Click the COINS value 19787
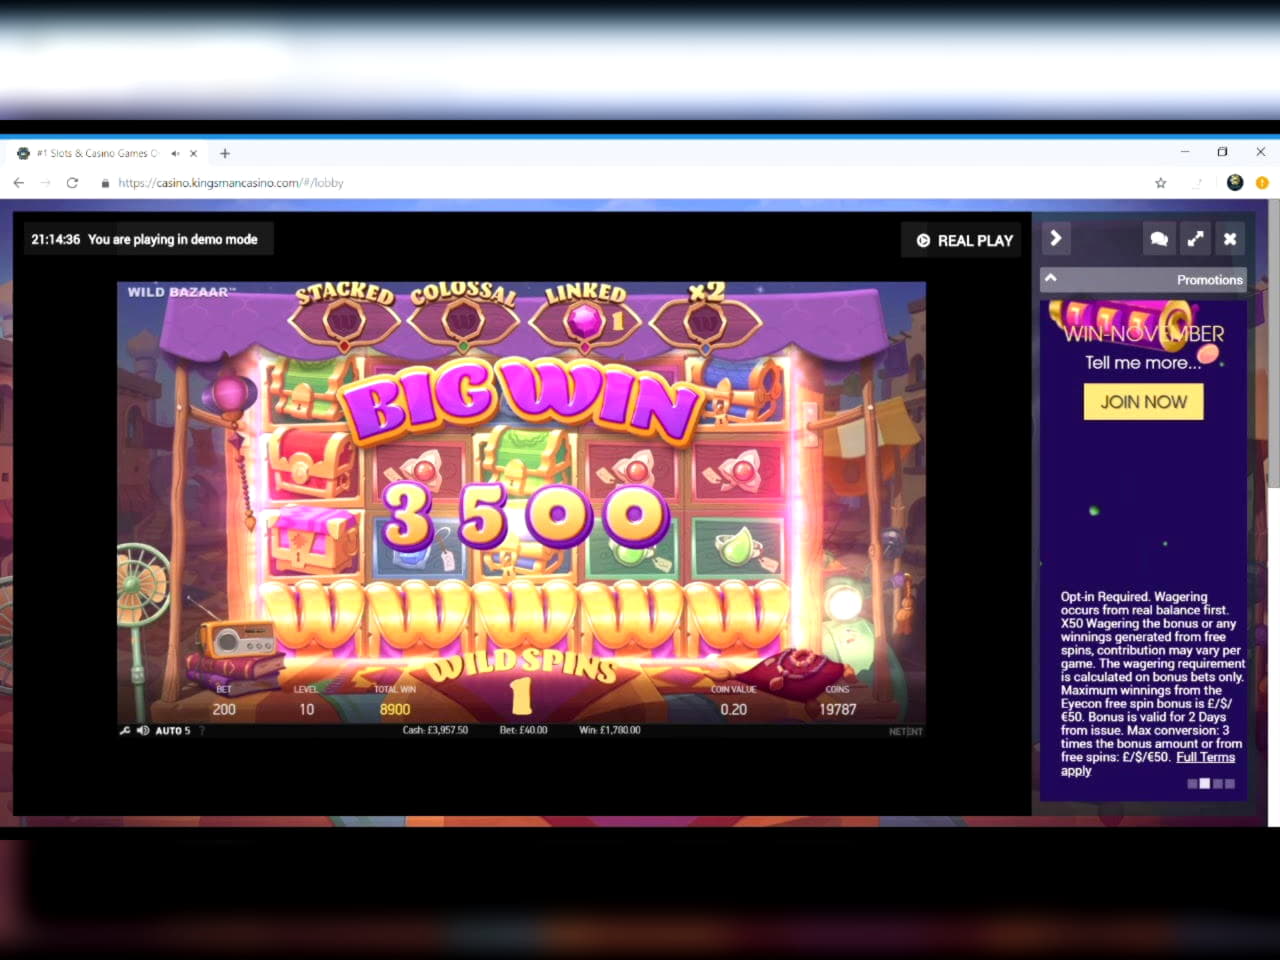 (x=837, y=709)
